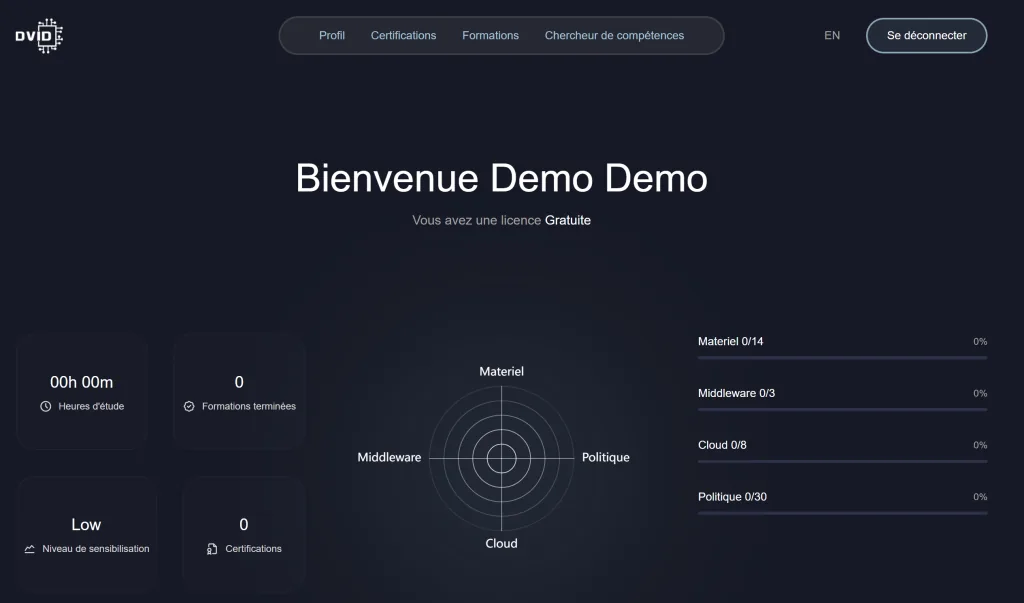Click the Cloud label on radar chart
Viewport: 1024px width, 603px height.
point(502,544)
